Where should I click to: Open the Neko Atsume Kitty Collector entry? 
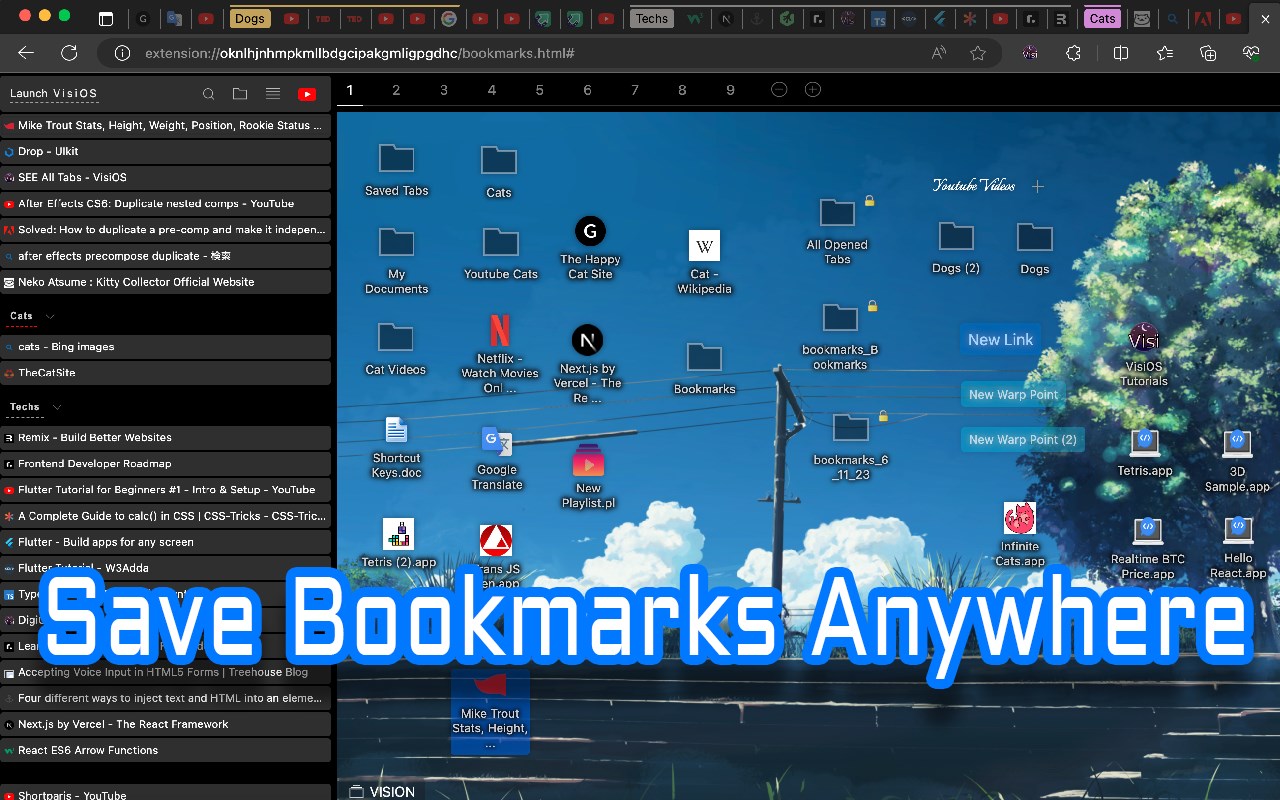tap(165, 282)
